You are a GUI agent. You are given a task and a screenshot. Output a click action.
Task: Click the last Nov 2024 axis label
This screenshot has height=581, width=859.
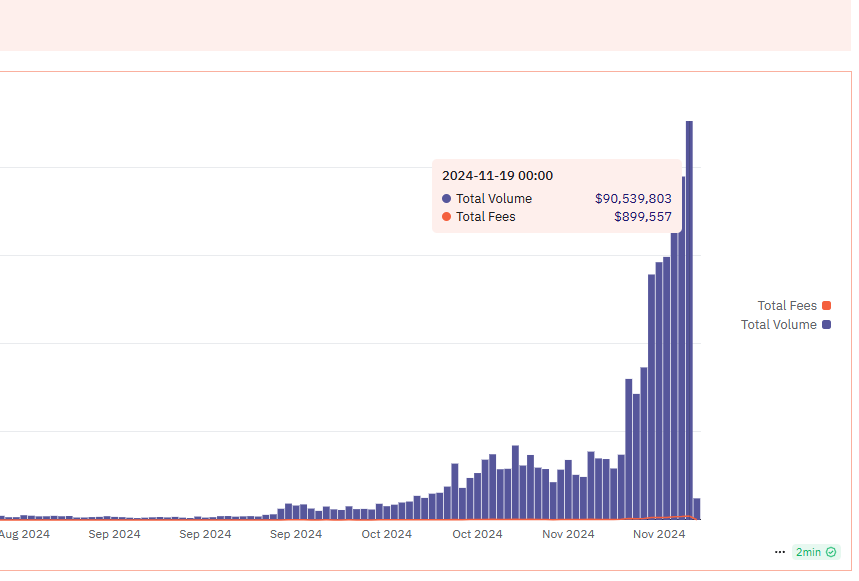(x=659, y=534)
